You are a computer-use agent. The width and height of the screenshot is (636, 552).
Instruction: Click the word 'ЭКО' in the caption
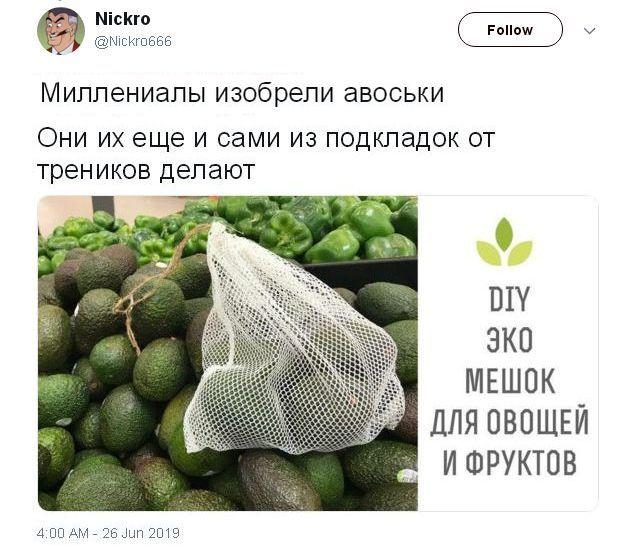(x=510, y=340)
